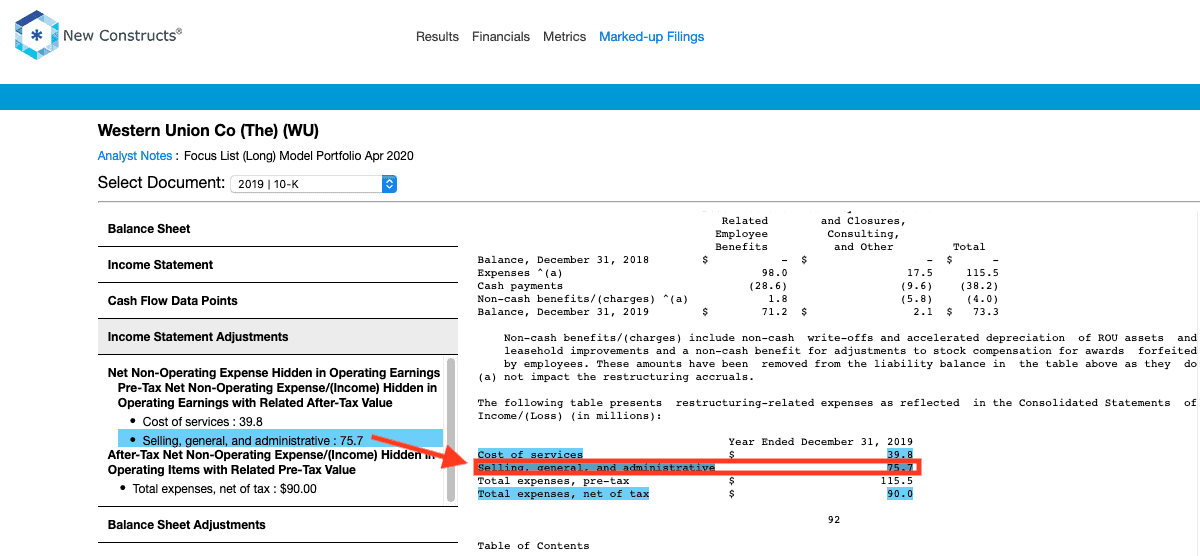Screen dimensions: 1200x556
Task: Click 'Focus List (Long) Model Portfolio Apr 2020' text
Action: point(299,156)
